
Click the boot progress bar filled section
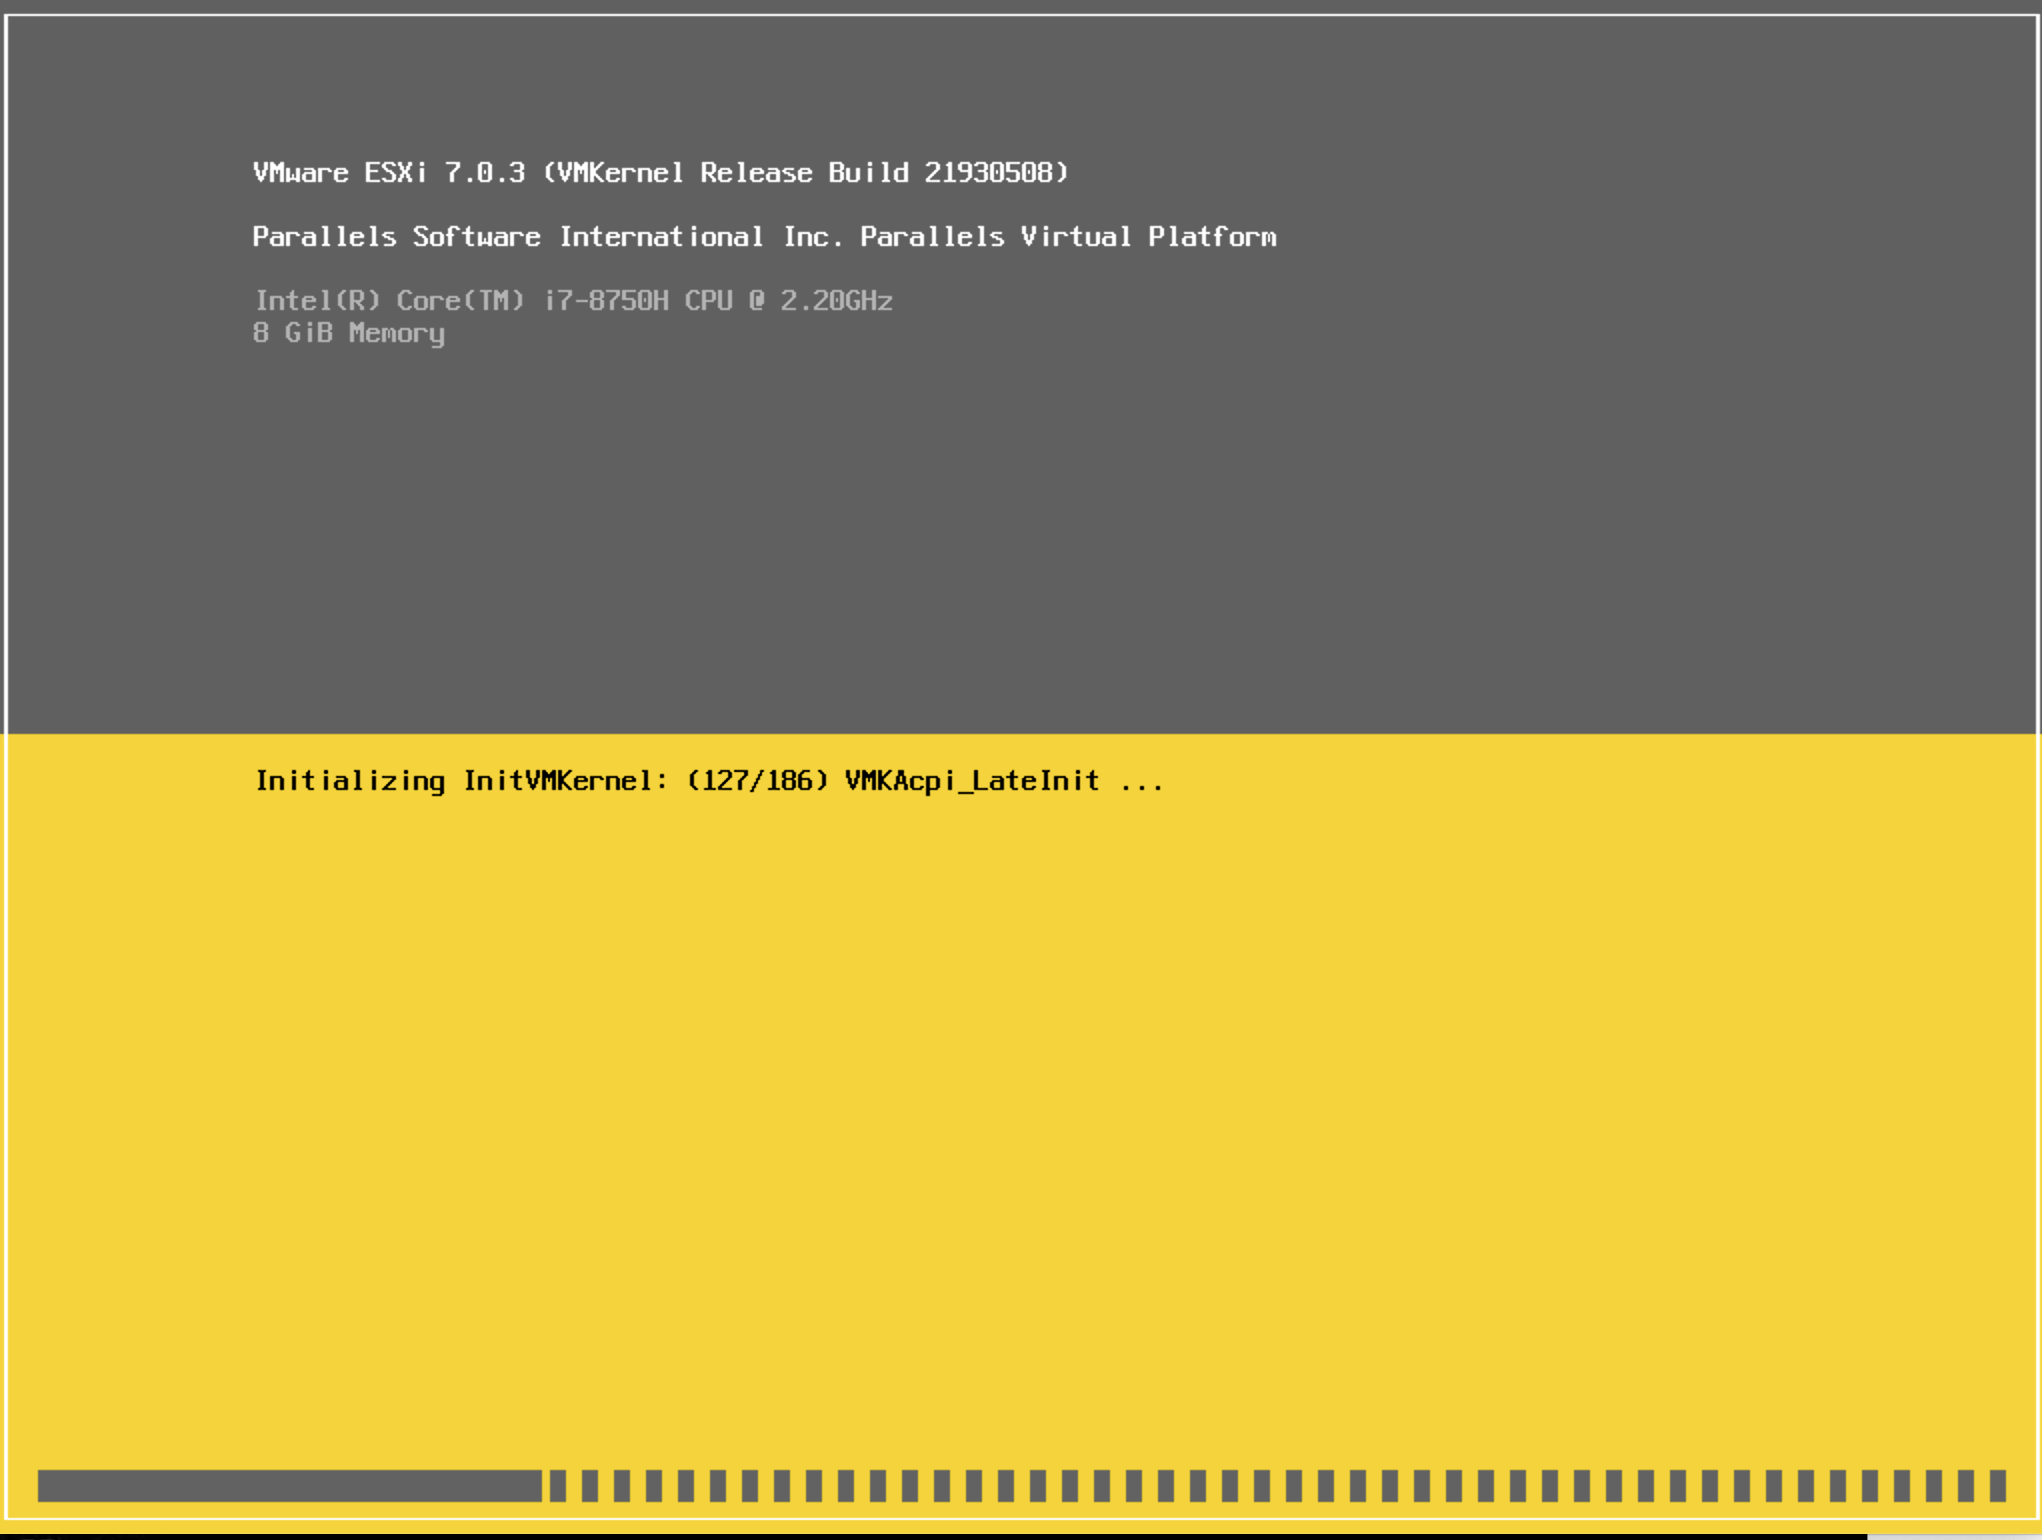290,1485
